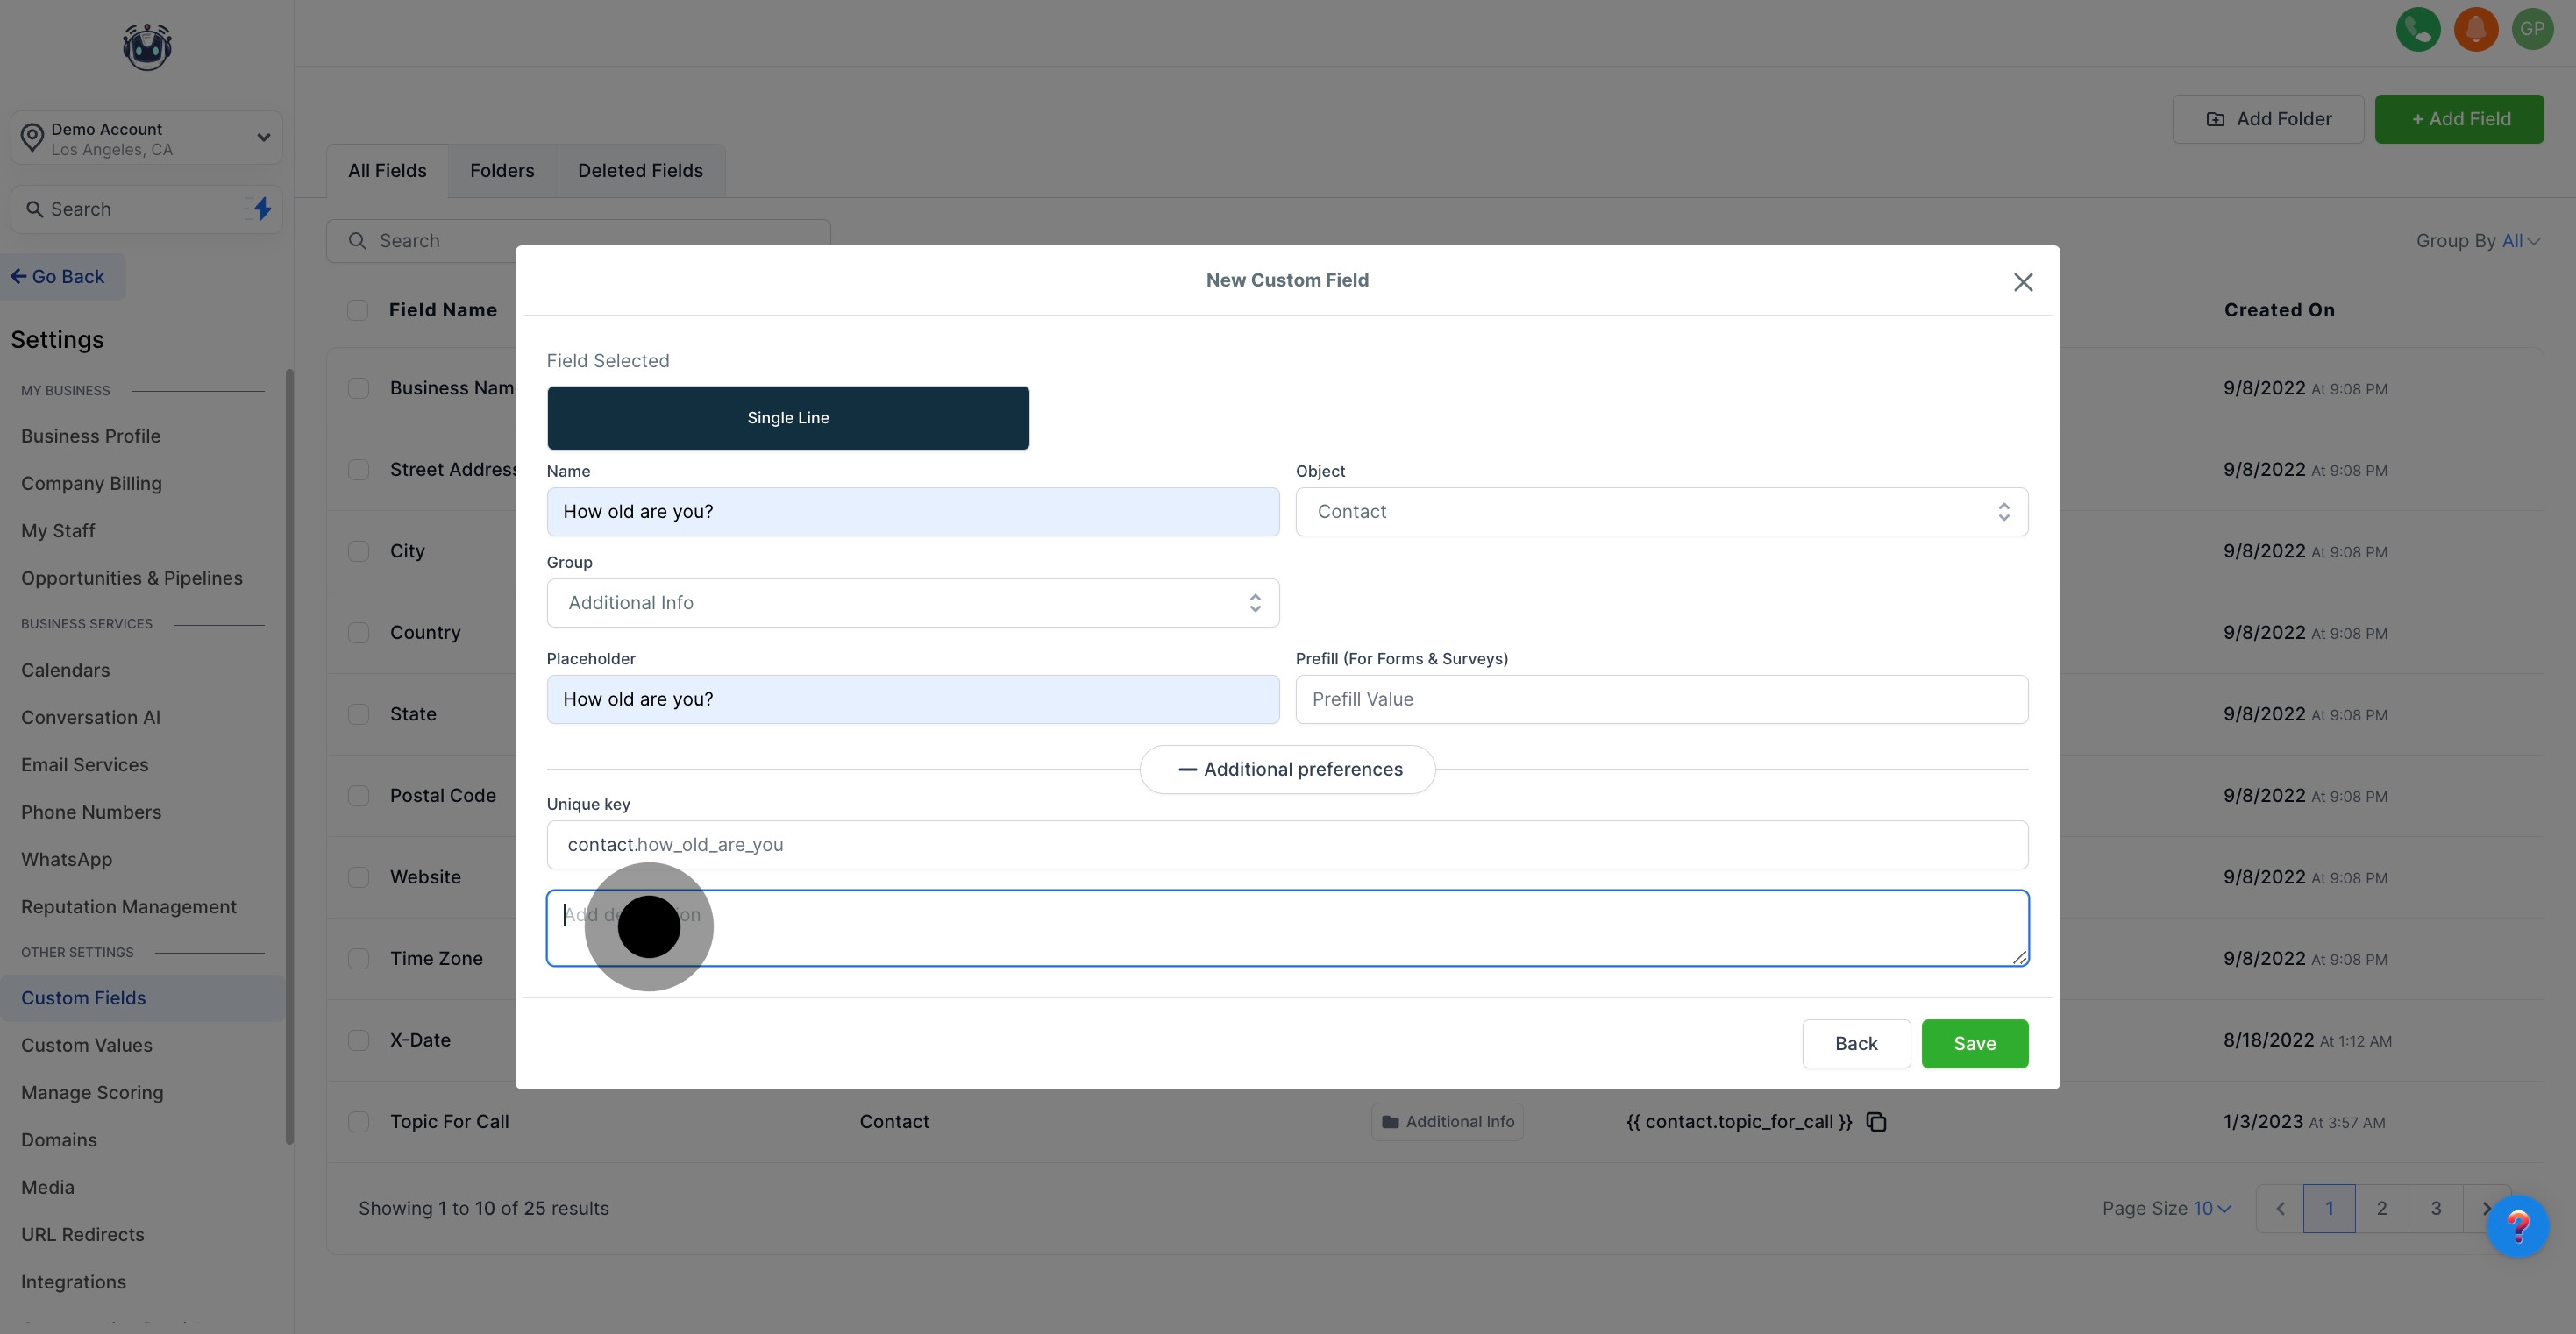Tick the select-all Field Name checkbox
Screen dimensions: 2576x1334
[357, 310]
